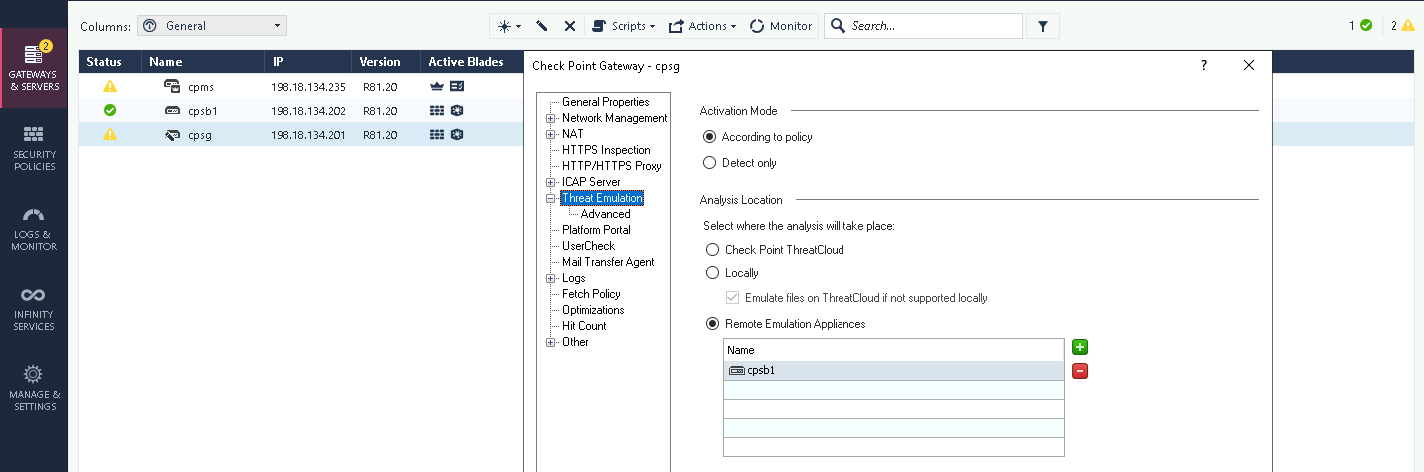
Task: Select the Detect only radio button
Action: [710, 163]
